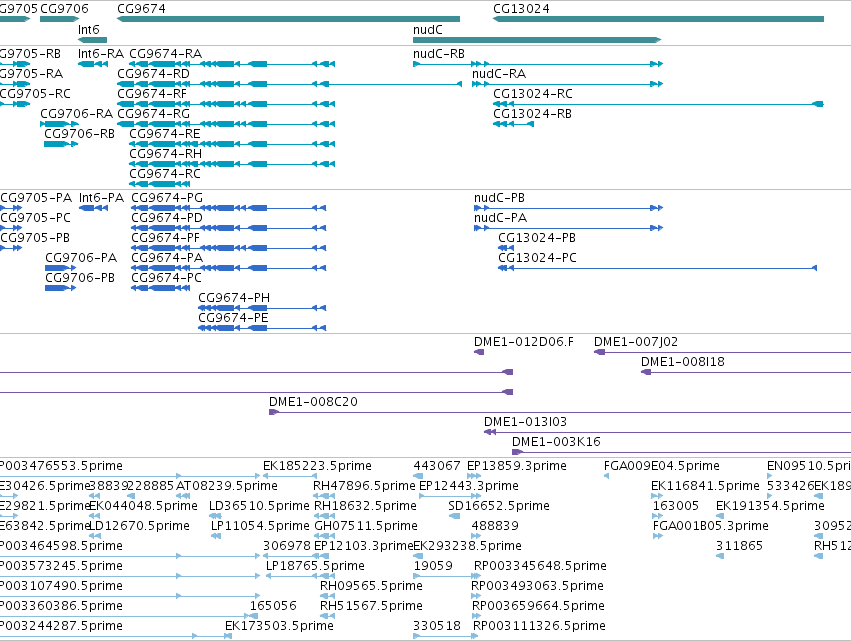
Task: Select the CG13024 gene bar
Action: tap(658, 19)
